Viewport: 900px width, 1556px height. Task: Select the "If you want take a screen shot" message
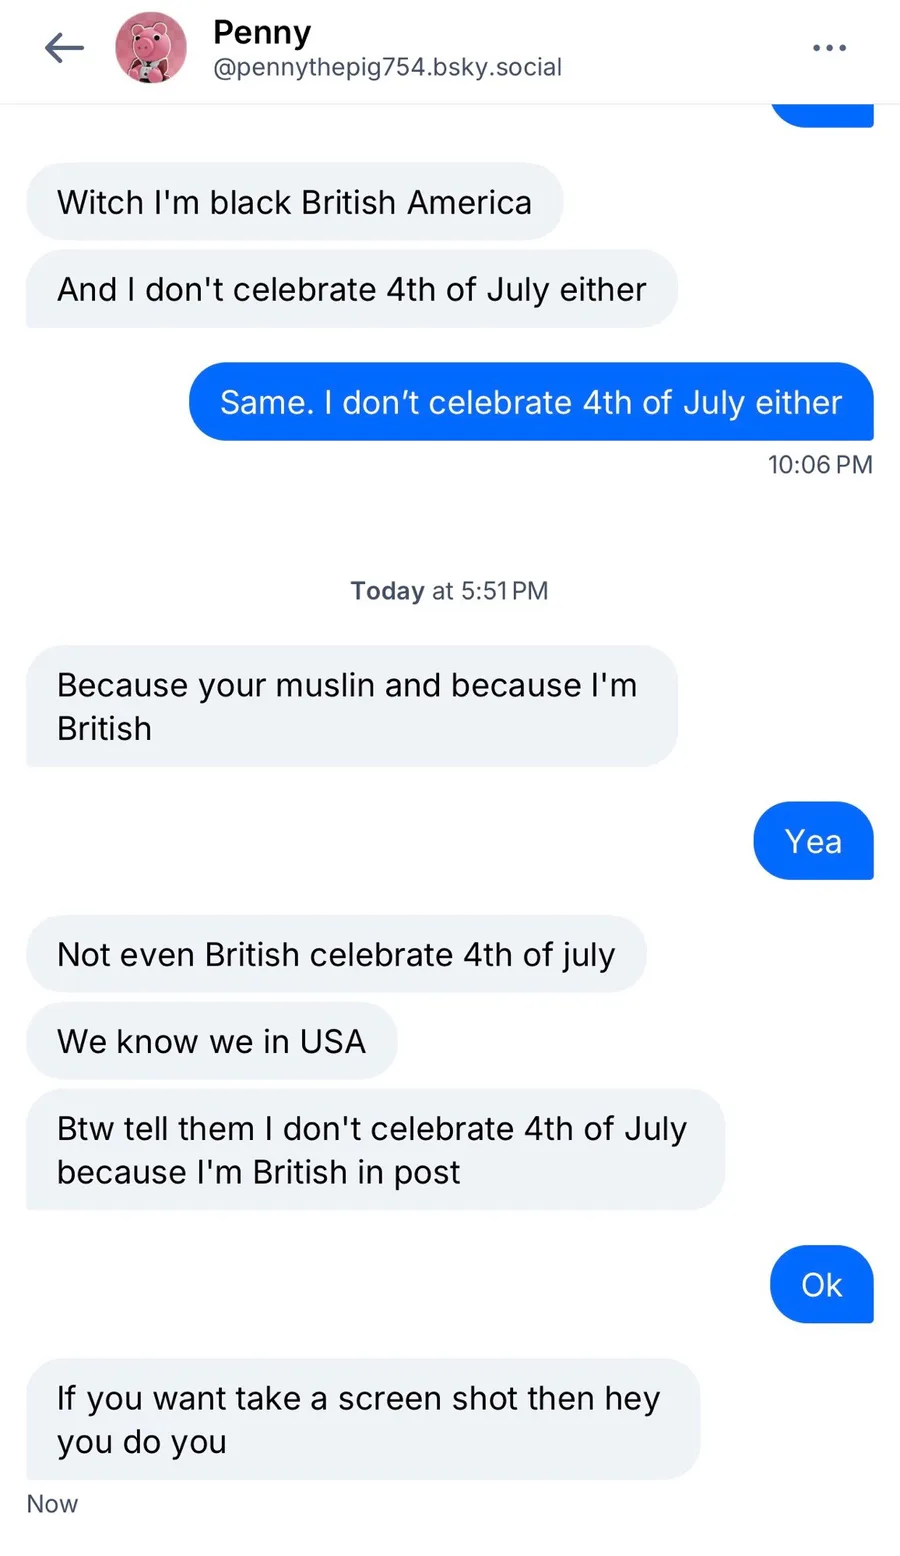pos(362,1419)
